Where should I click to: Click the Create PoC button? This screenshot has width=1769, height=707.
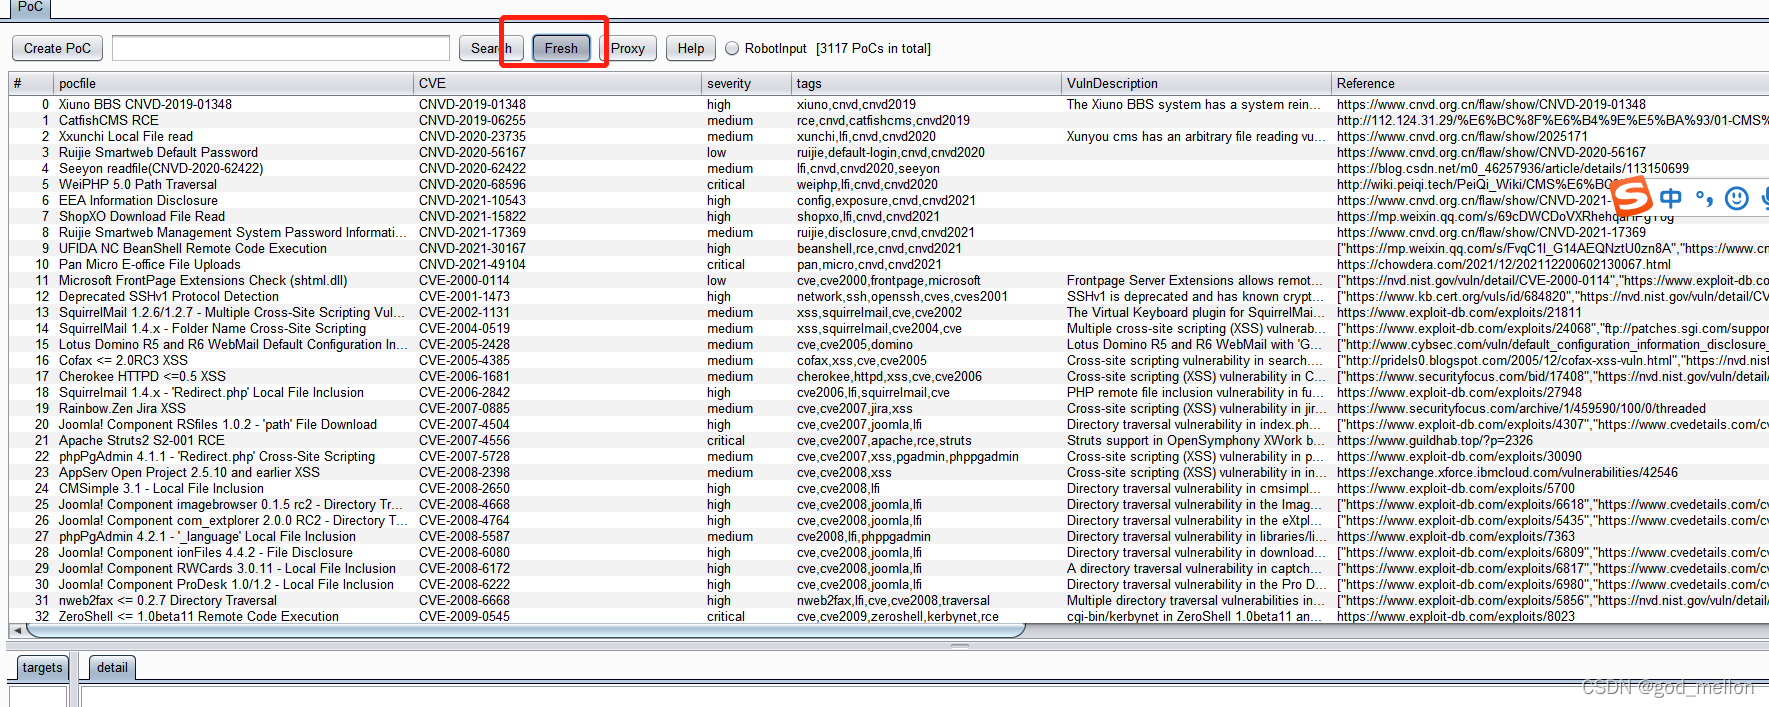point(57,48)
